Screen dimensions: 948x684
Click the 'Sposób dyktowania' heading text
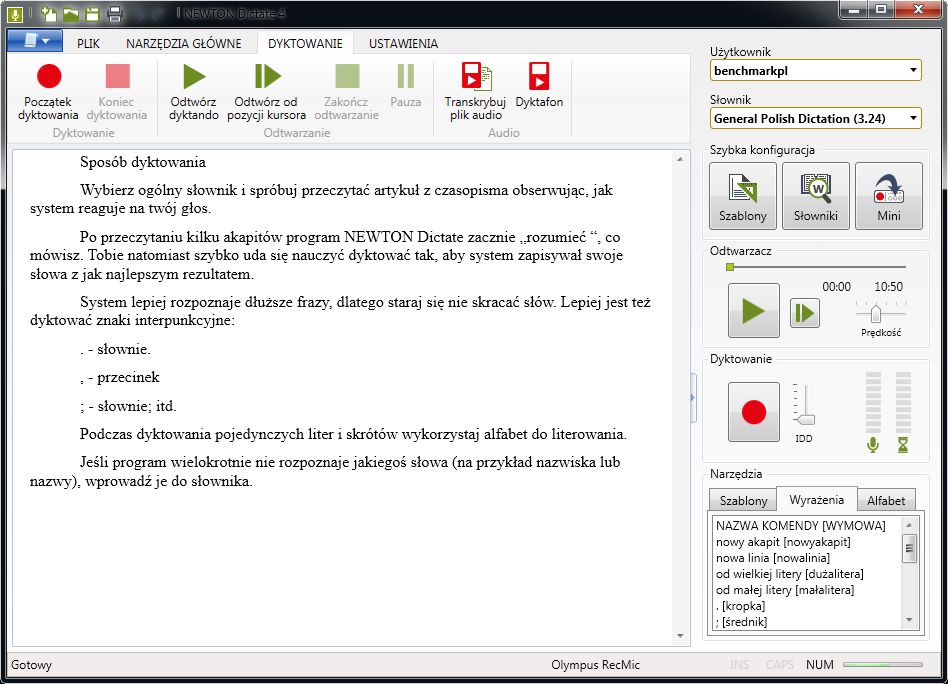[143, 162]
